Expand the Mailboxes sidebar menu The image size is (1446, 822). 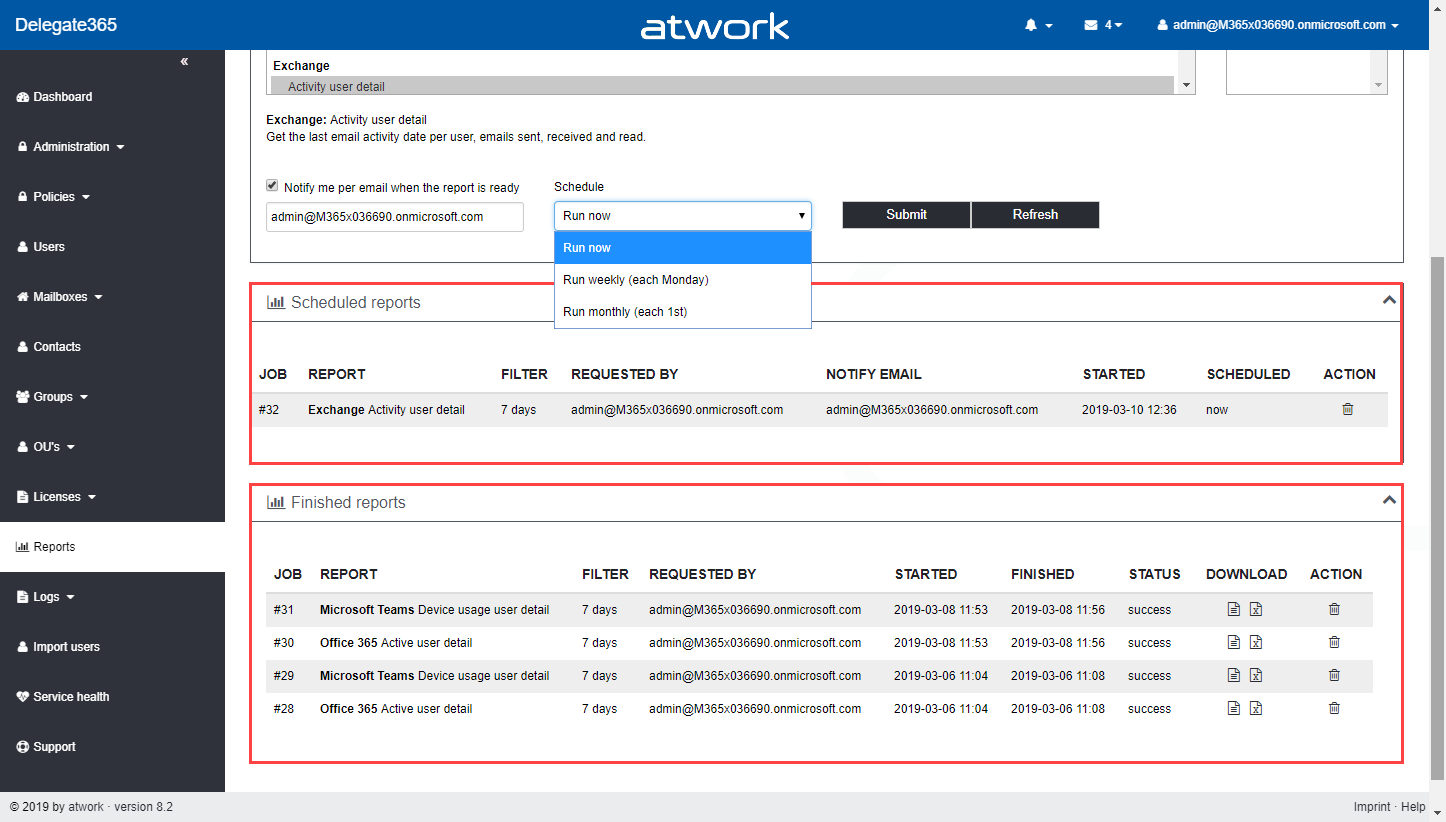coord(68,297)
